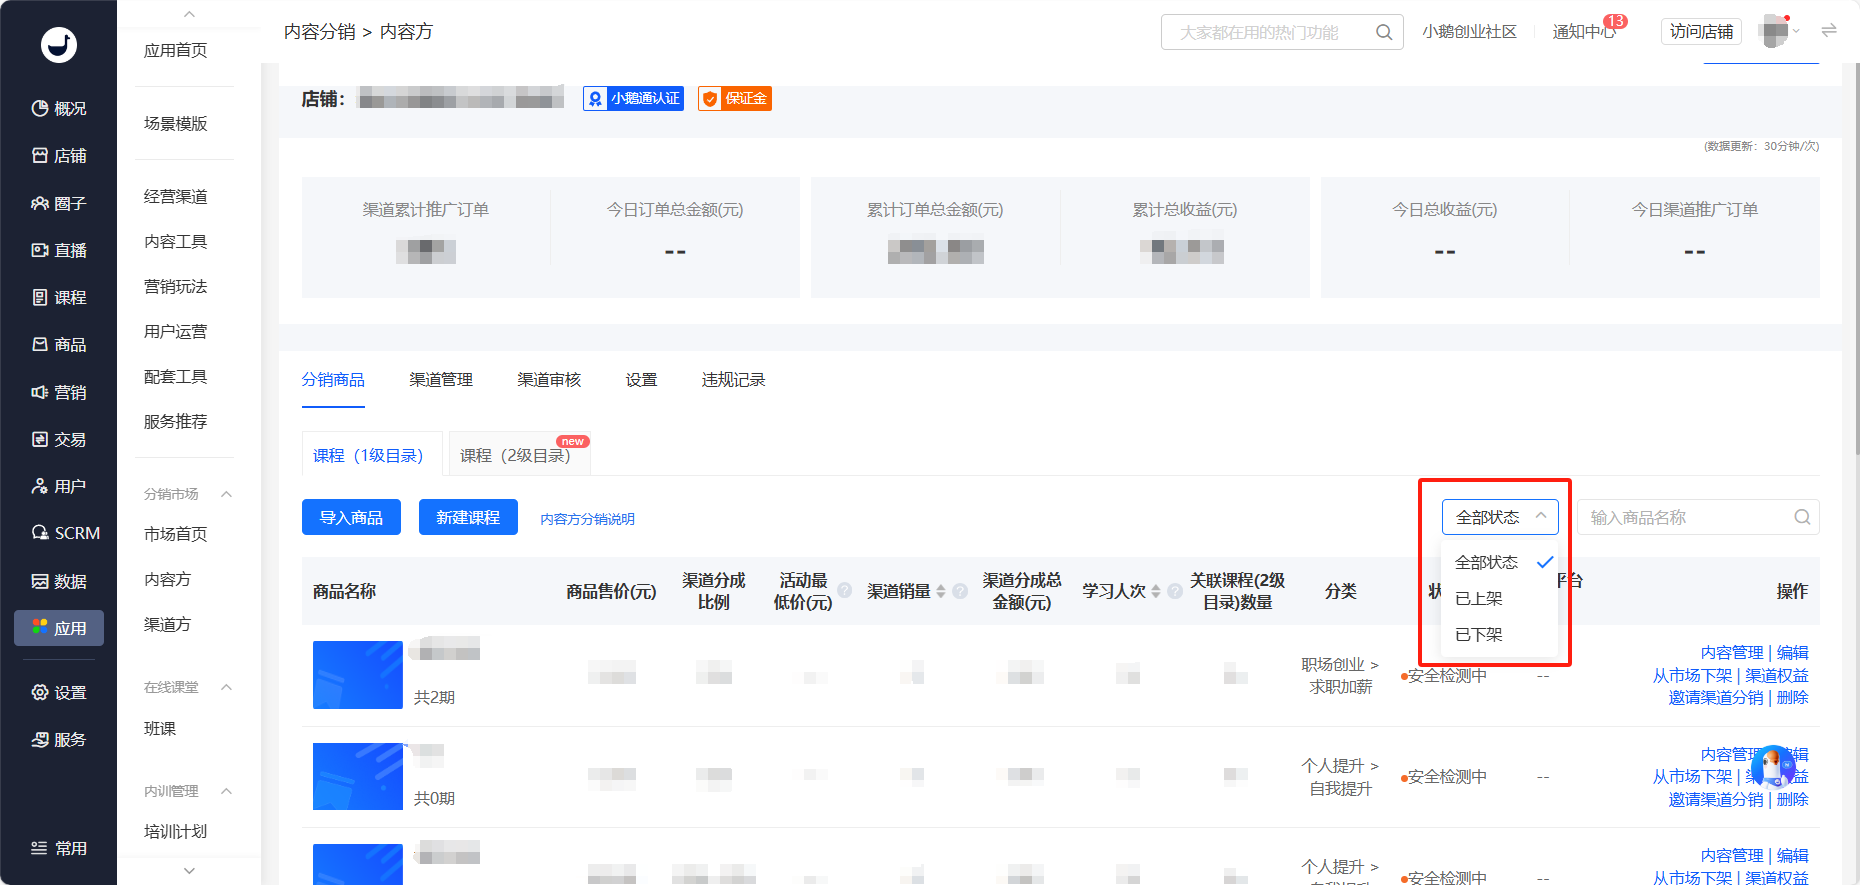
Task: Open 通知中心 notifications
Action: click(1585, 32)
